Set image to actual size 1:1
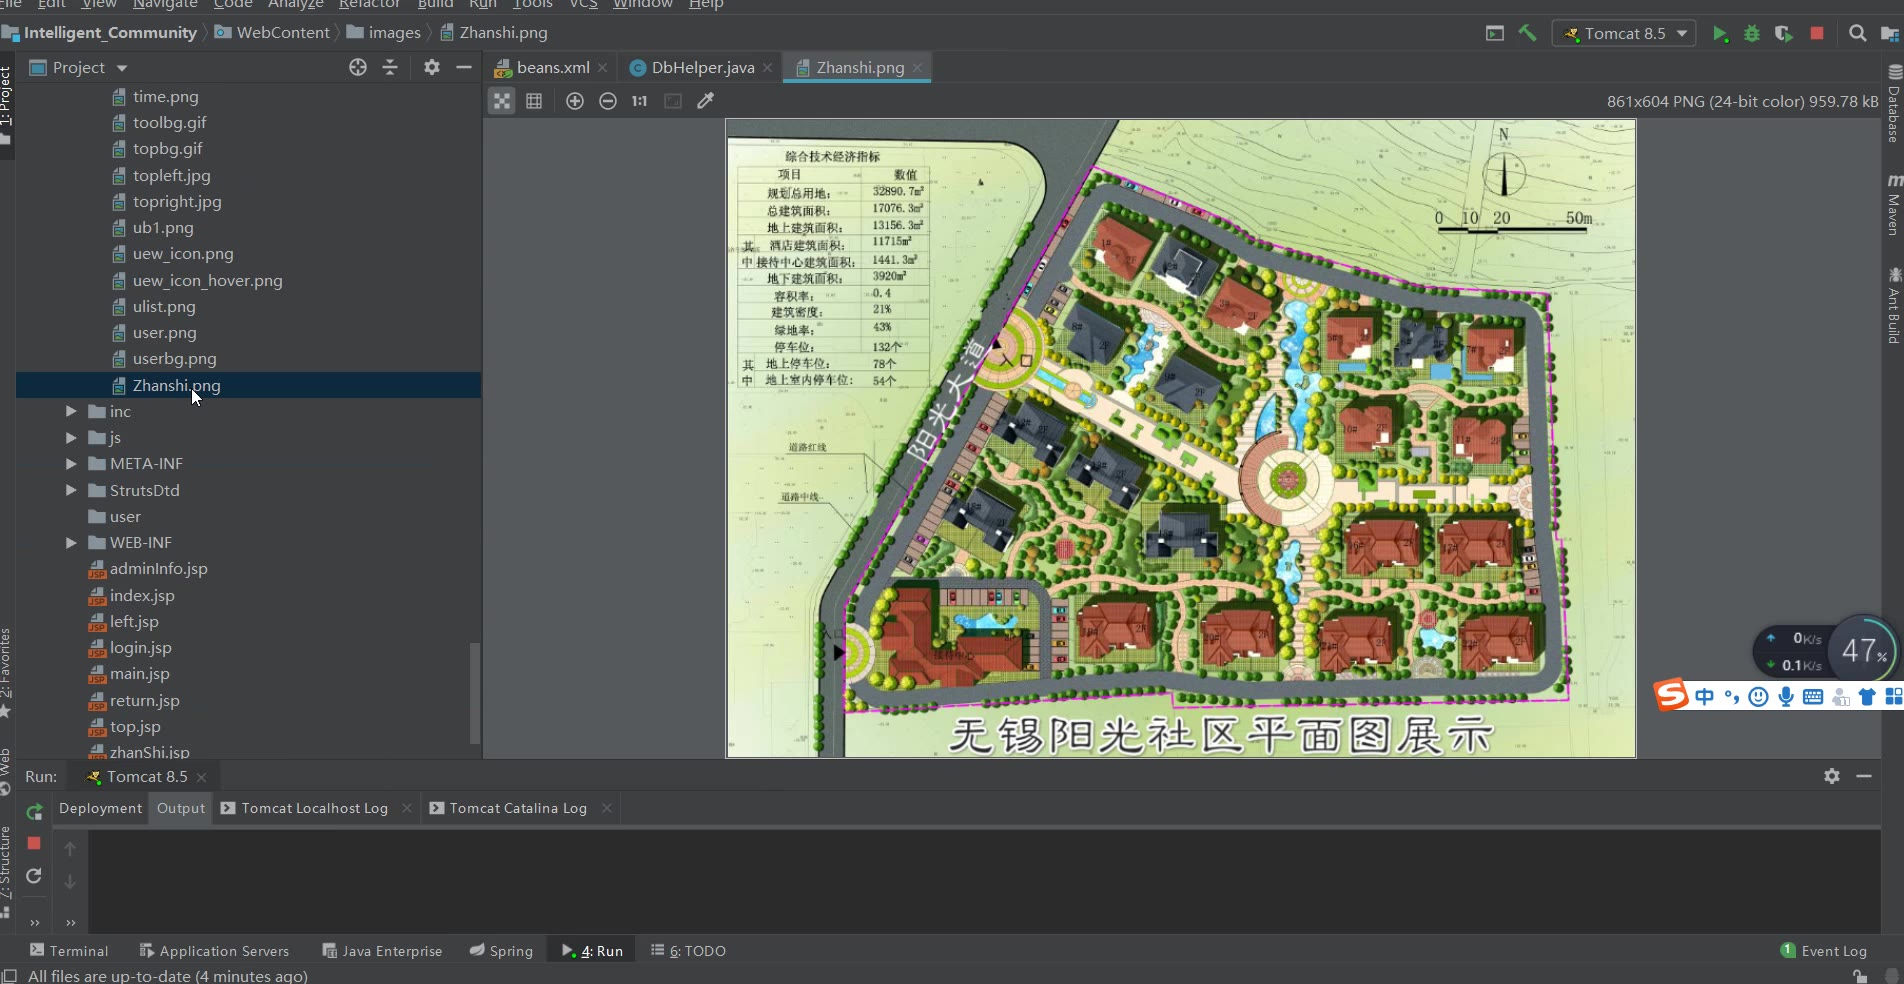This screenshot has width=1904, height=984. [x=640, y=101]
